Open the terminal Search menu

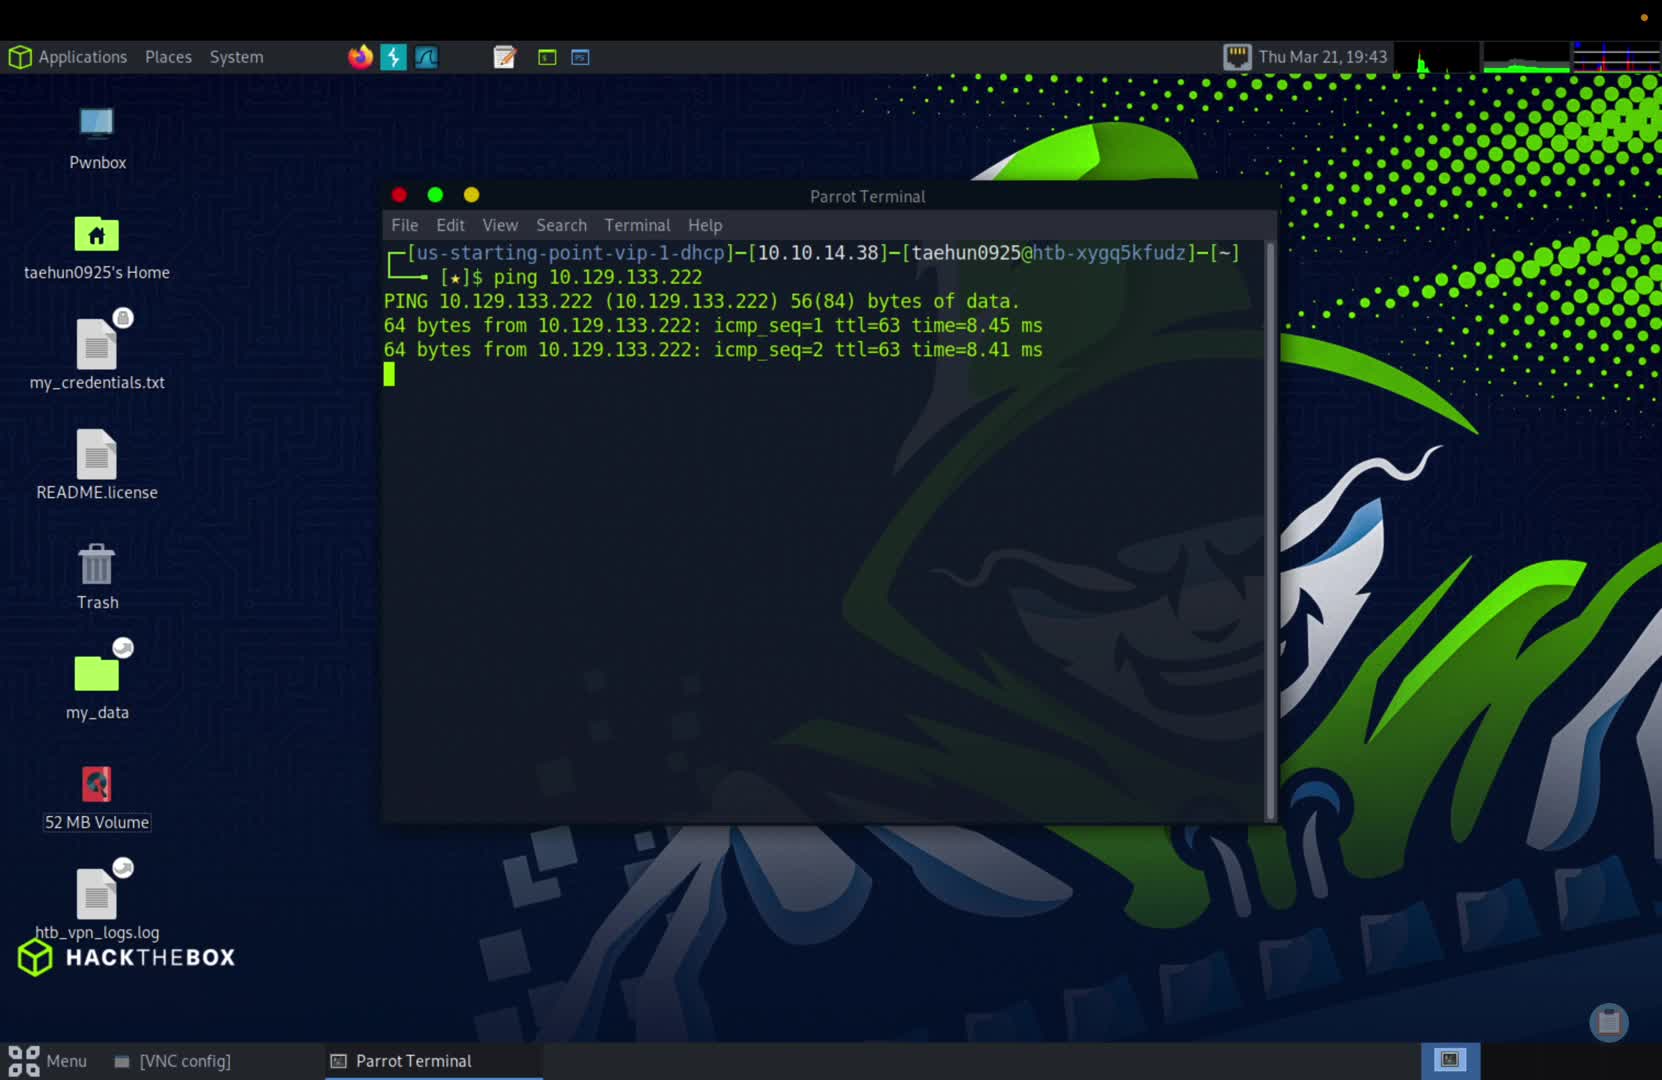pos(561,225)
